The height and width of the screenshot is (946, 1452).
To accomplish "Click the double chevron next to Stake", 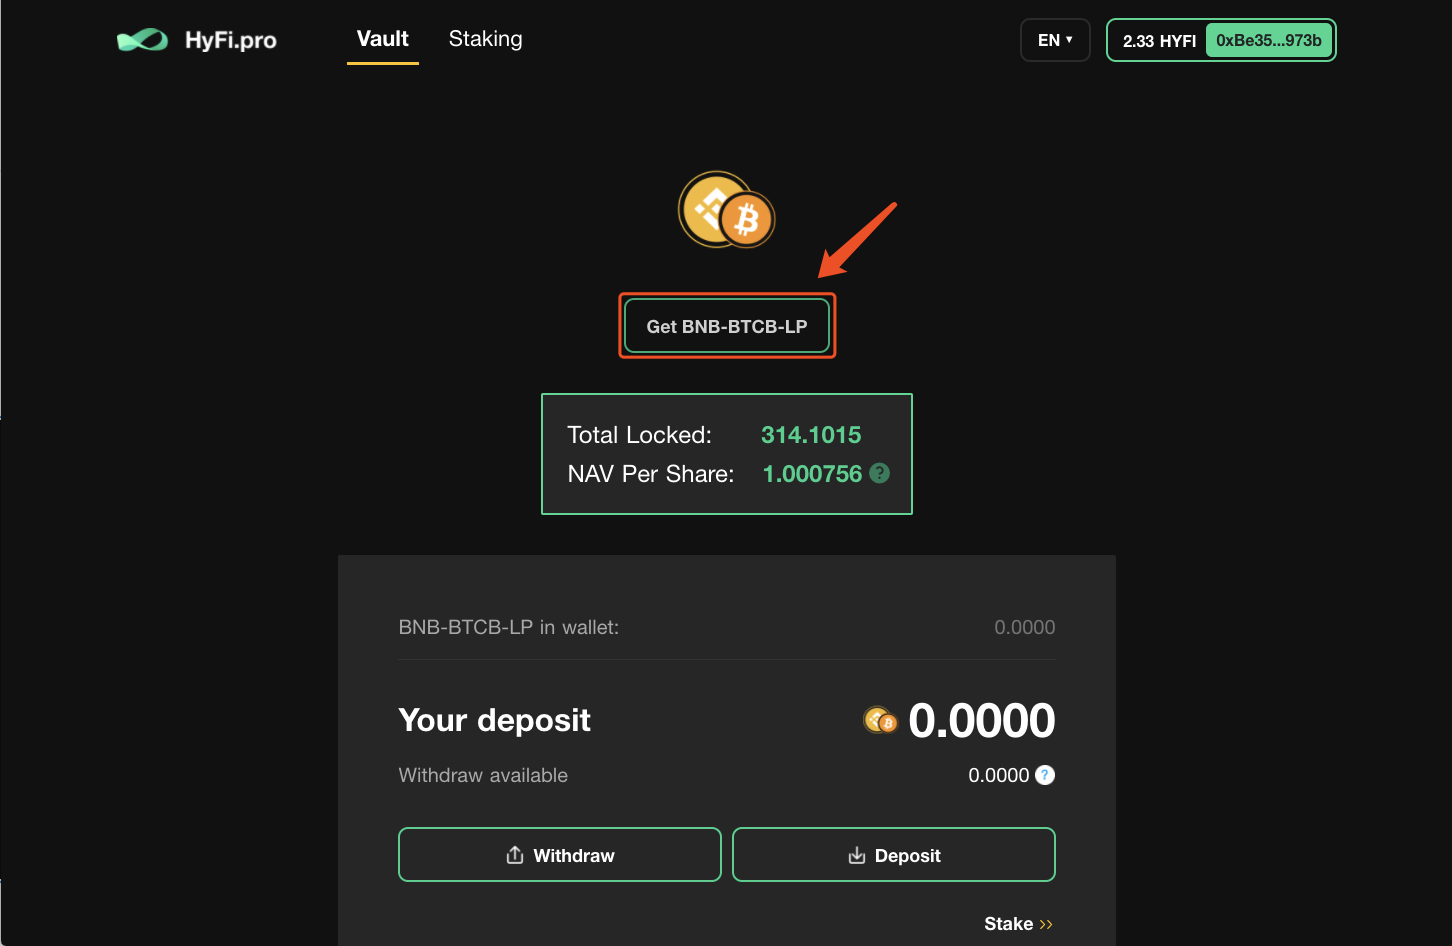I will [x=1046, y=924].
